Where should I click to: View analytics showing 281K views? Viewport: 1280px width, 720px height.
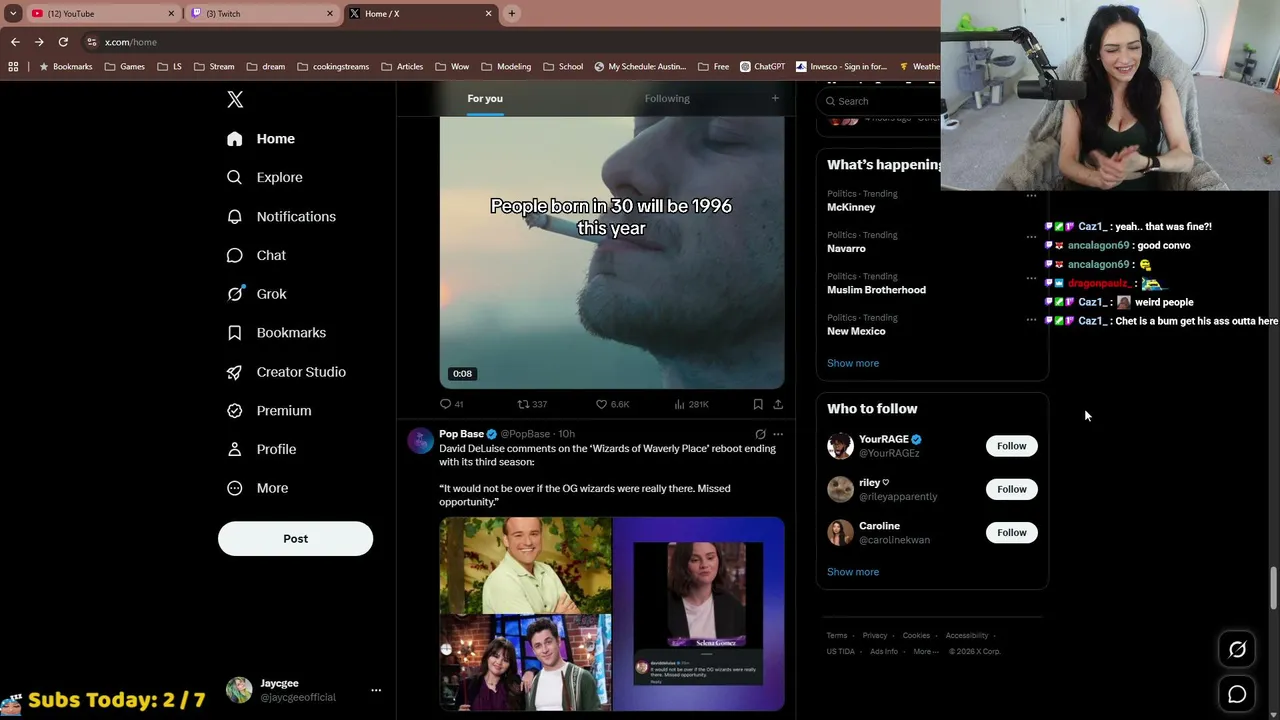[x=692, y=404]
